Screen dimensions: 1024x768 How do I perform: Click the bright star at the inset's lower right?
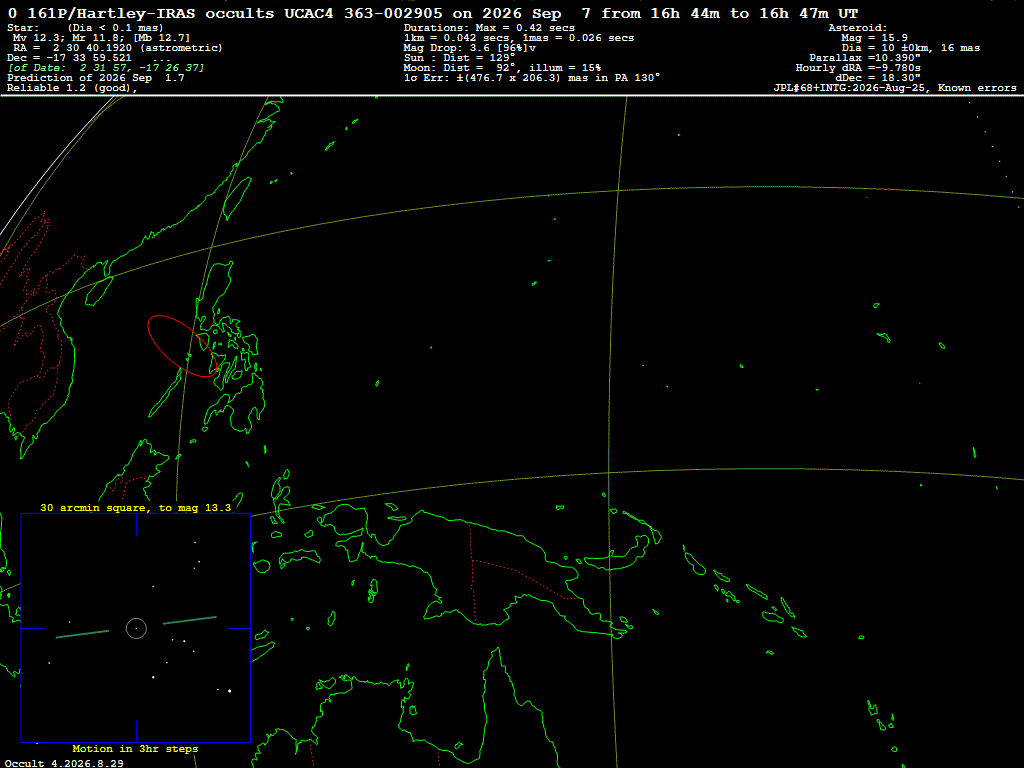[229, 690]
